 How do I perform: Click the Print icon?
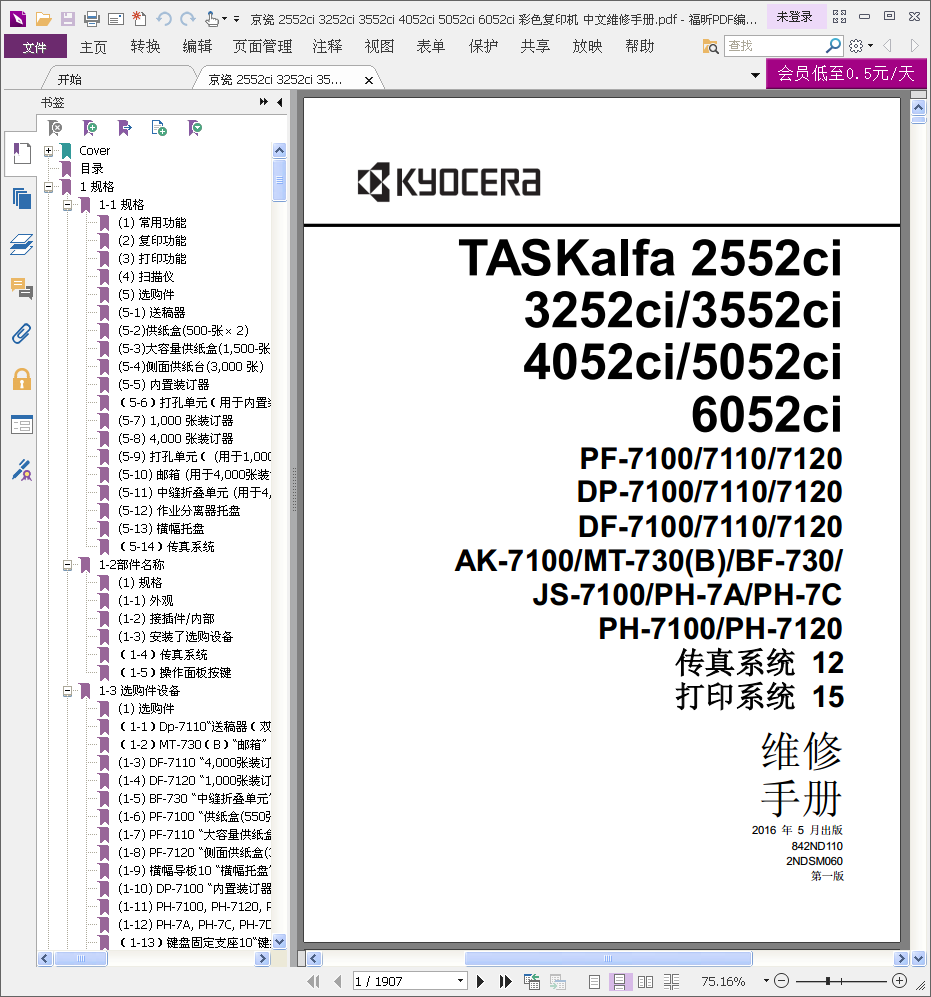[92, 19]
